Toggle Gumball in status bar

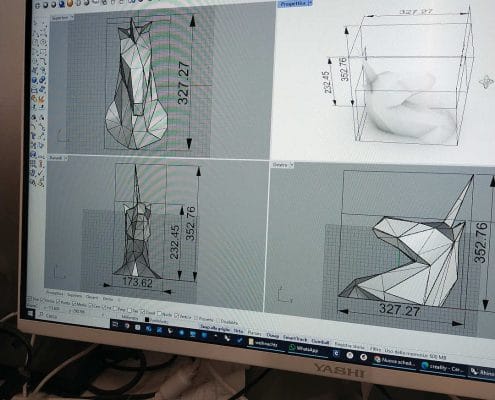point(320,342)
